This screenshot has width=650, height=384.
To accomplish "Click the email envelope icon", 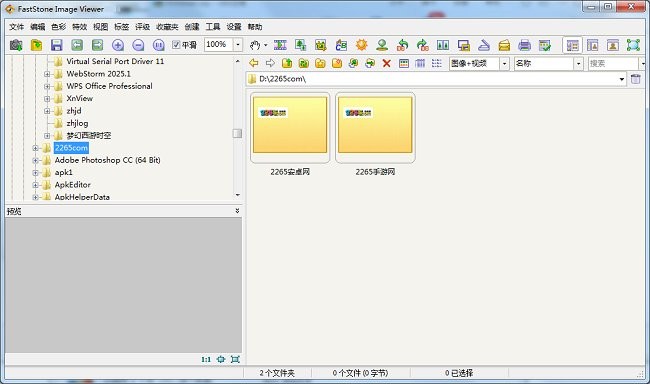I will [504, 45].
